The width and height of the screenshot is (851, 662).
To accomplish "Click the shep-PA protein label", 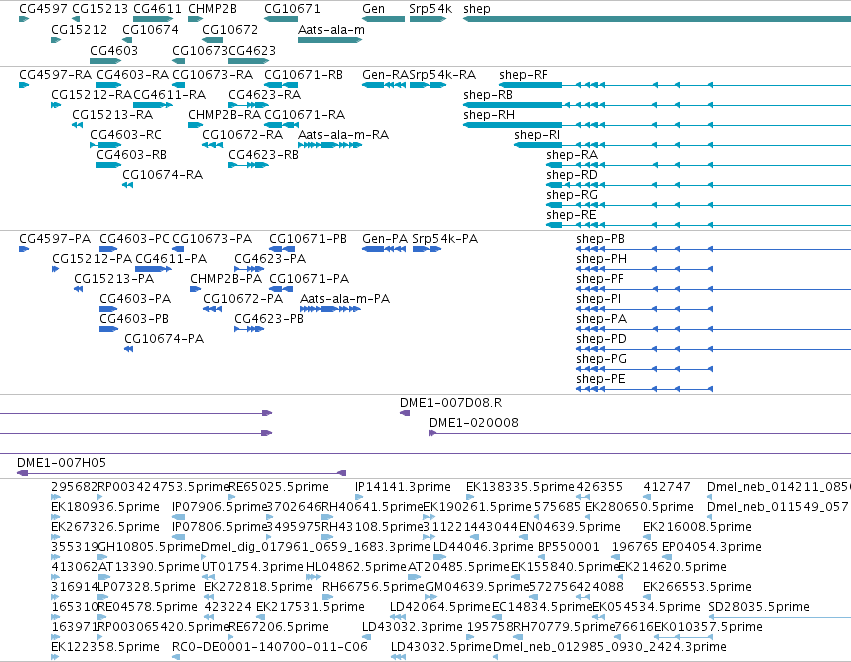I will coord(601,319).
